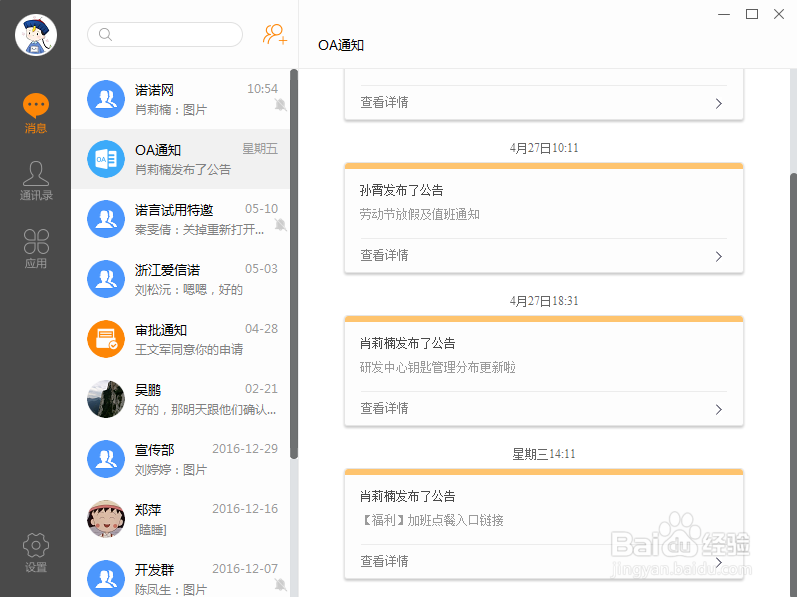This screenshot has width=797, height=597.
Task: Open the Apps (应用) icon in sidebar
Action: 36,249
